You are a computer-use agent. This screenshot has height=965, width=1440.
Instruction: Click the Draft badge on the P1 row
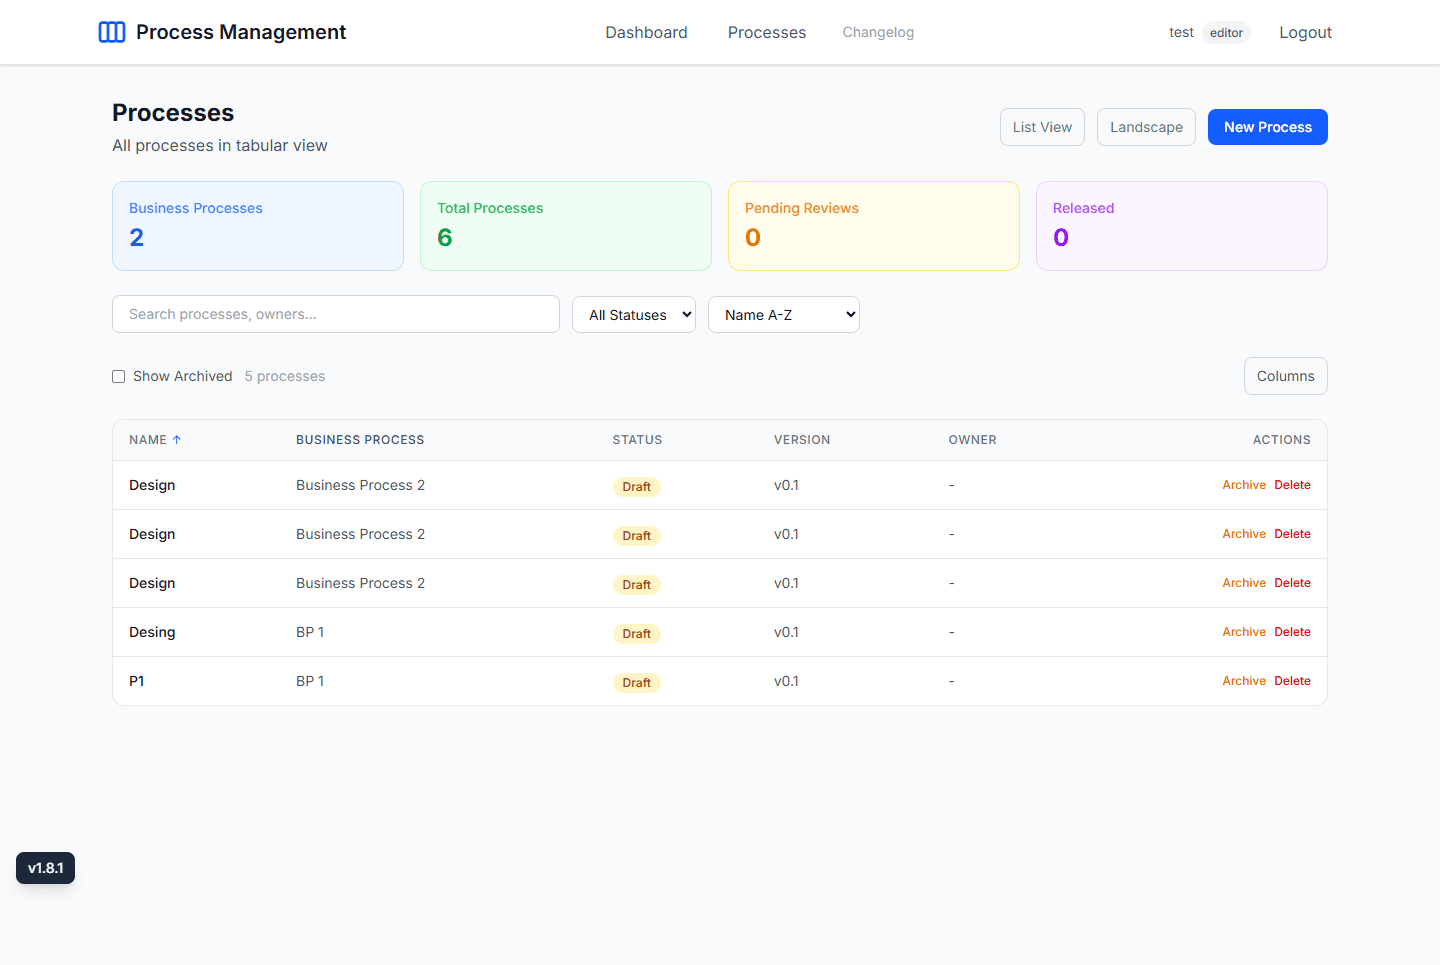point(636,682)
